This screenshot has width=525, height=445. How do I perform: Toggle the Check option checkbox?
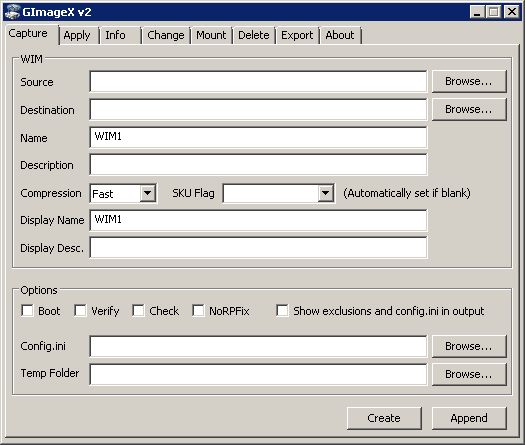(x=138, y=311)
